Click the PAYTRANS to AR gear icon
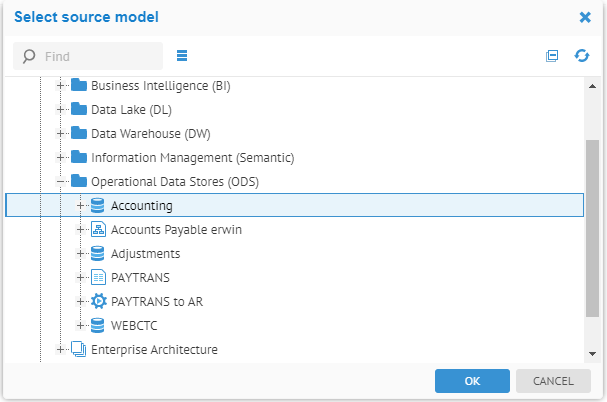The width and height of the screenshot is (607, 402). tap(98, 302)
